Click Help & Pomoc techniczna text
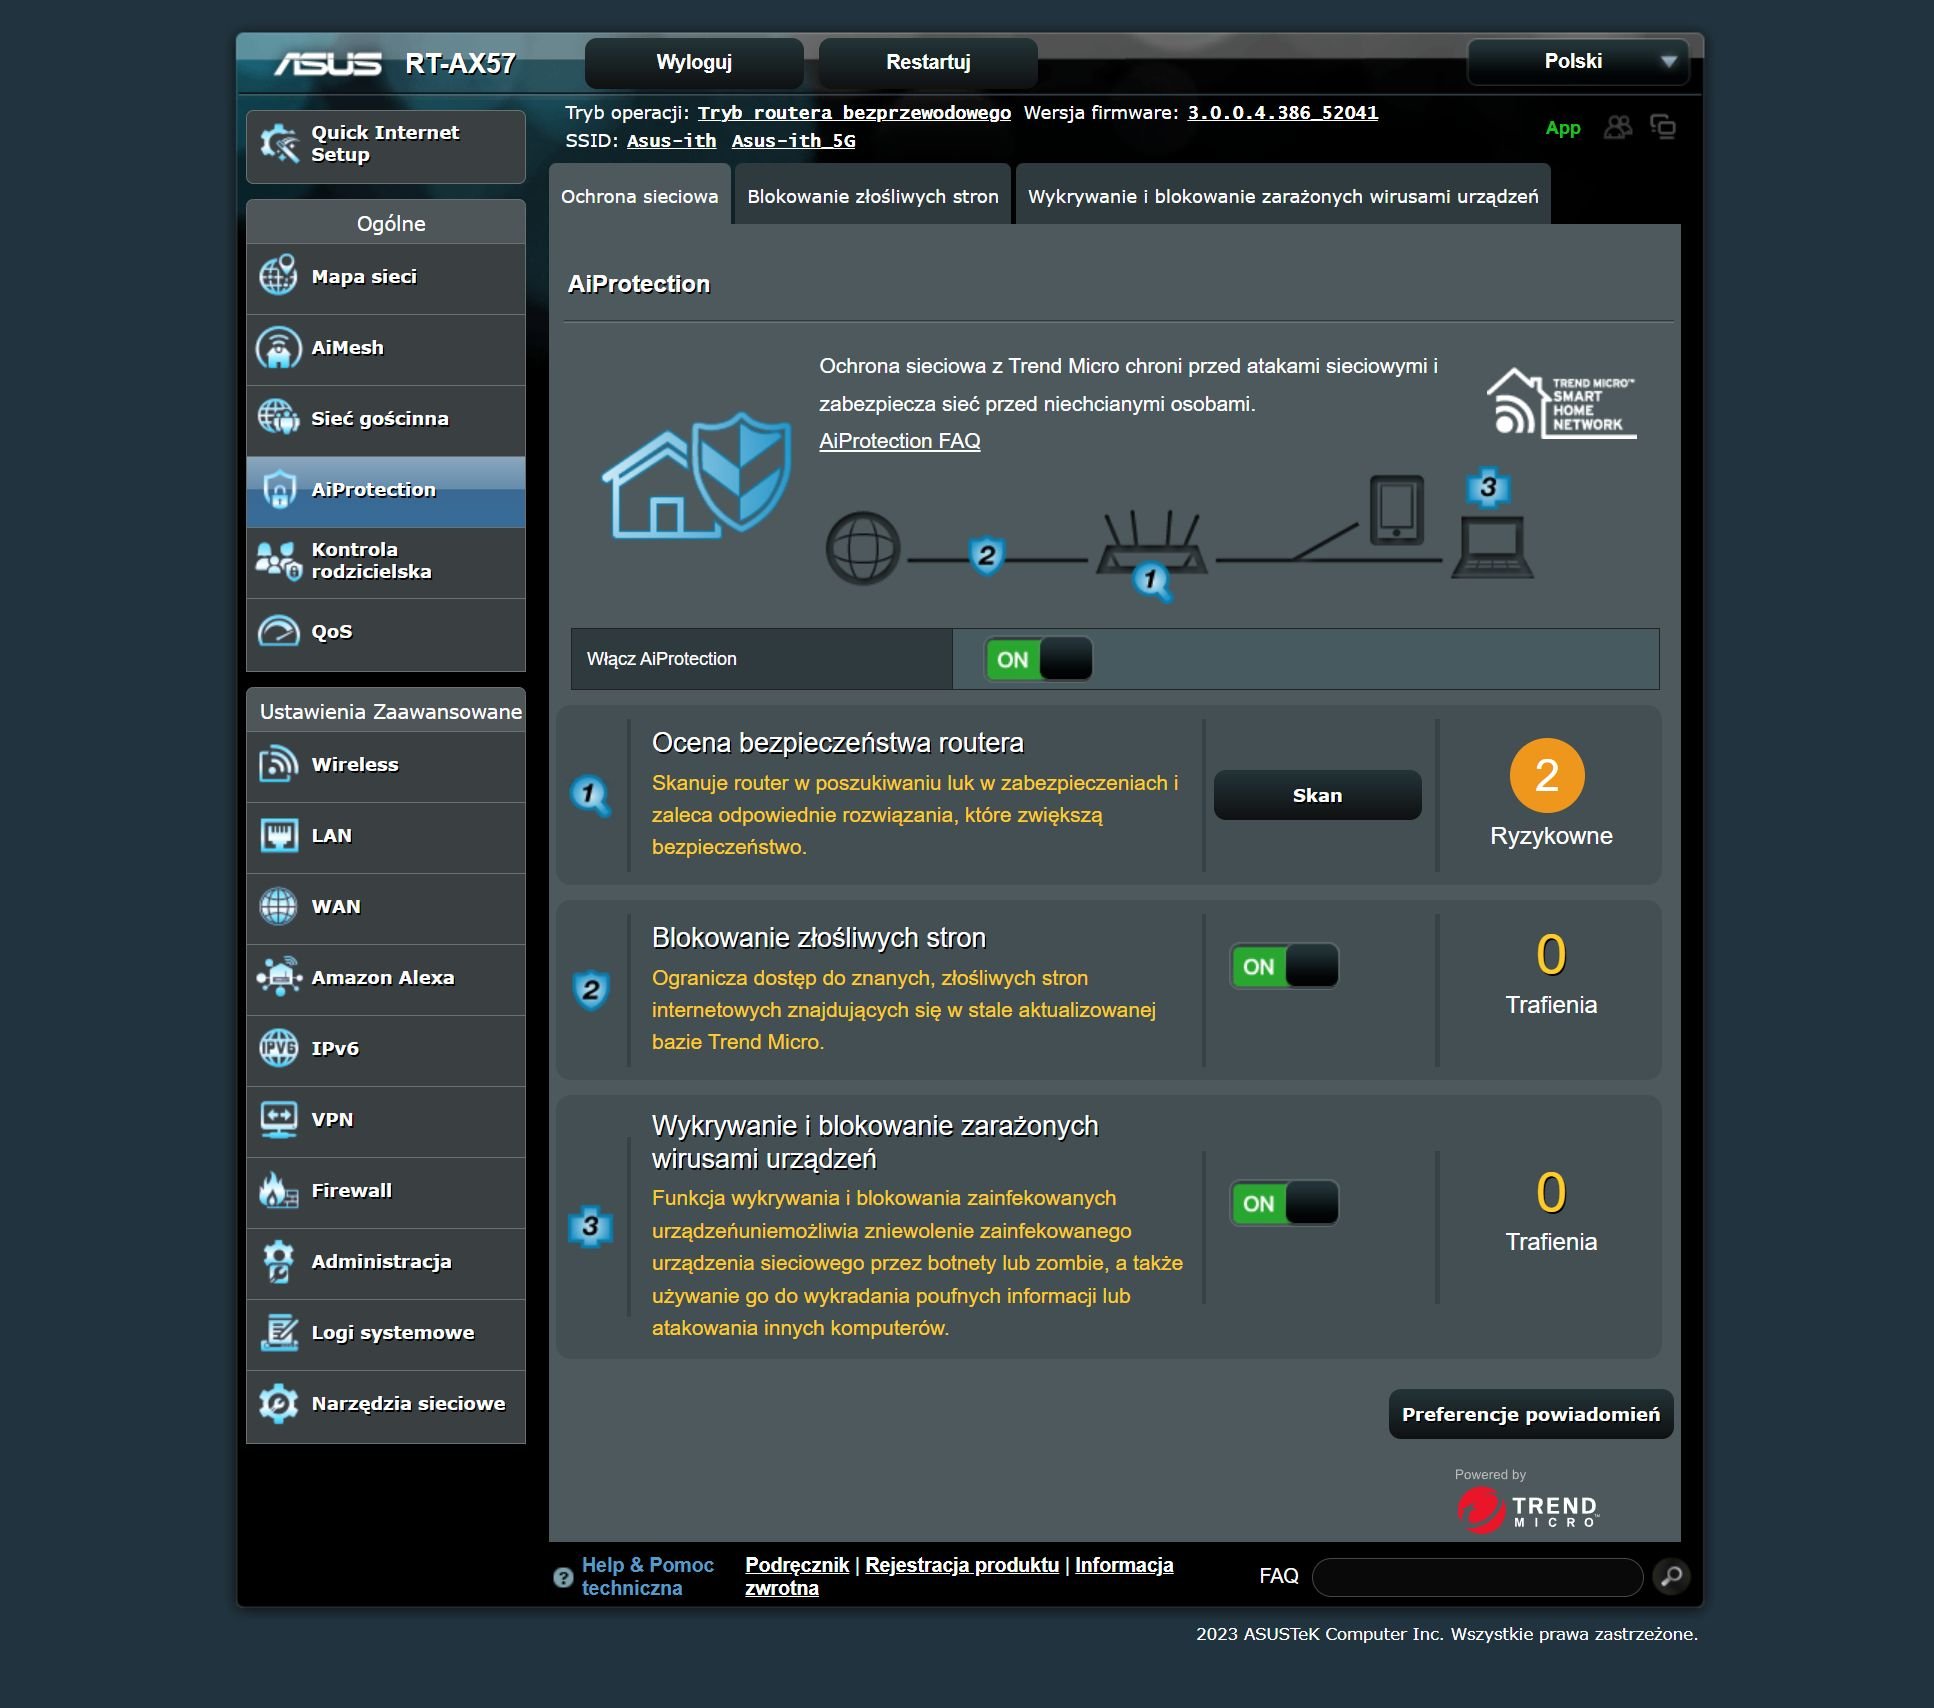 [647, 1576]
